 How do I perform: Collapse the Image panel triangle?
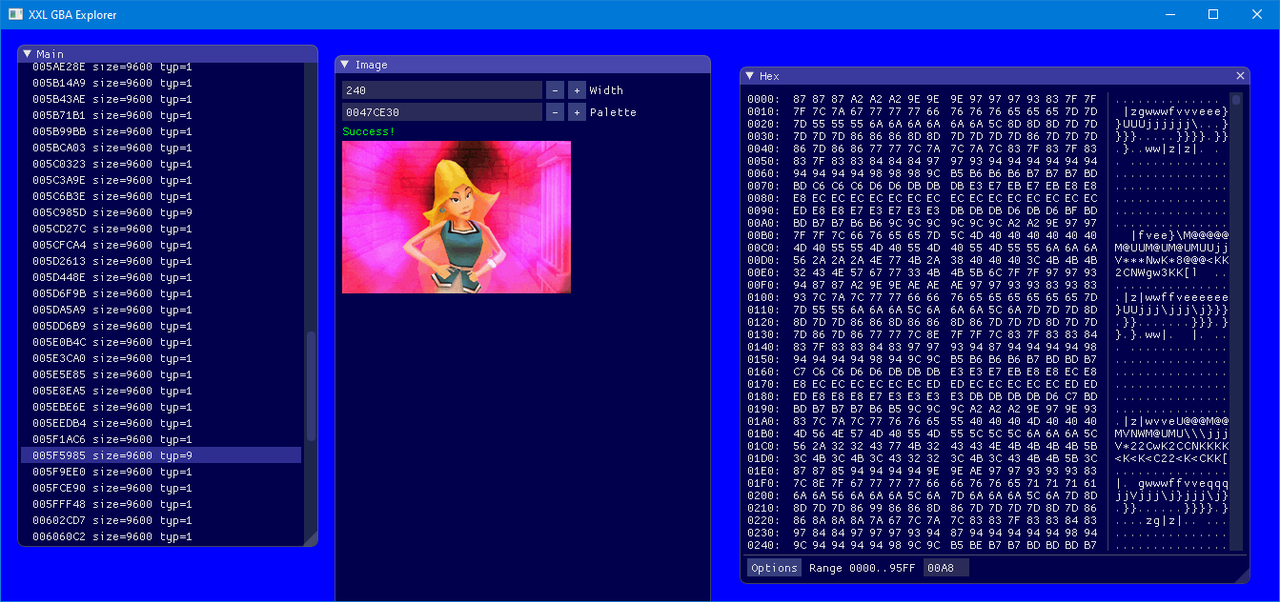tap(345, 65)
